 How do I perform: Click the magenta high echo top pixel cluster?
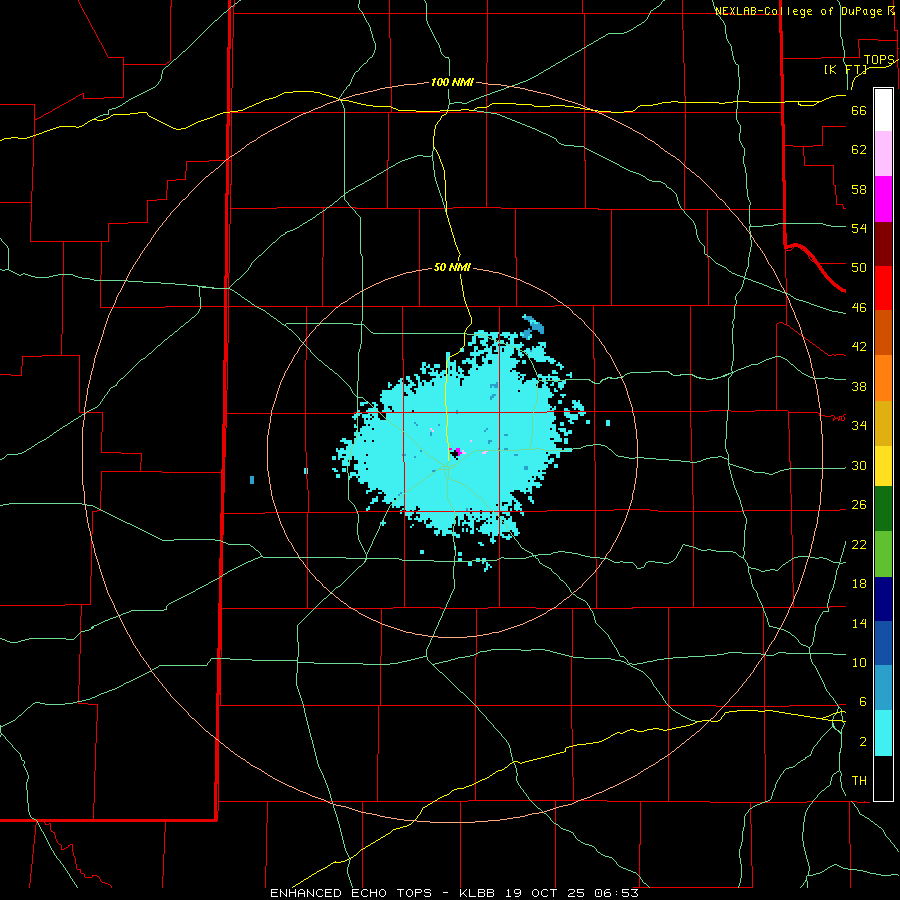(458, 451)
